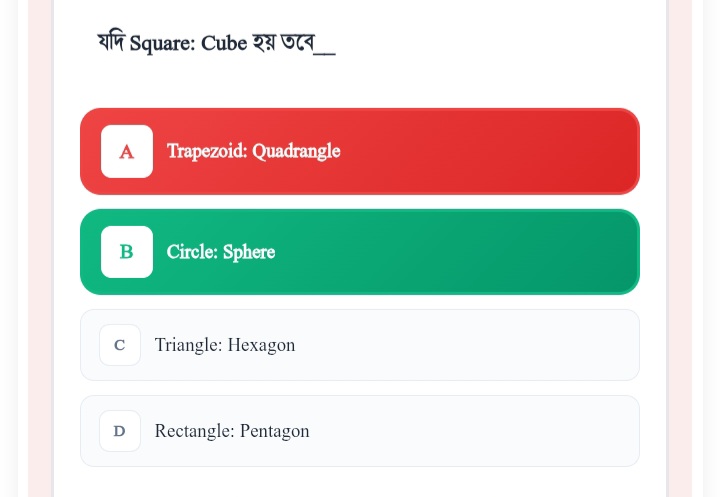Click the word Sphere in option B
720x497 pixels.
tap(249, 252)
